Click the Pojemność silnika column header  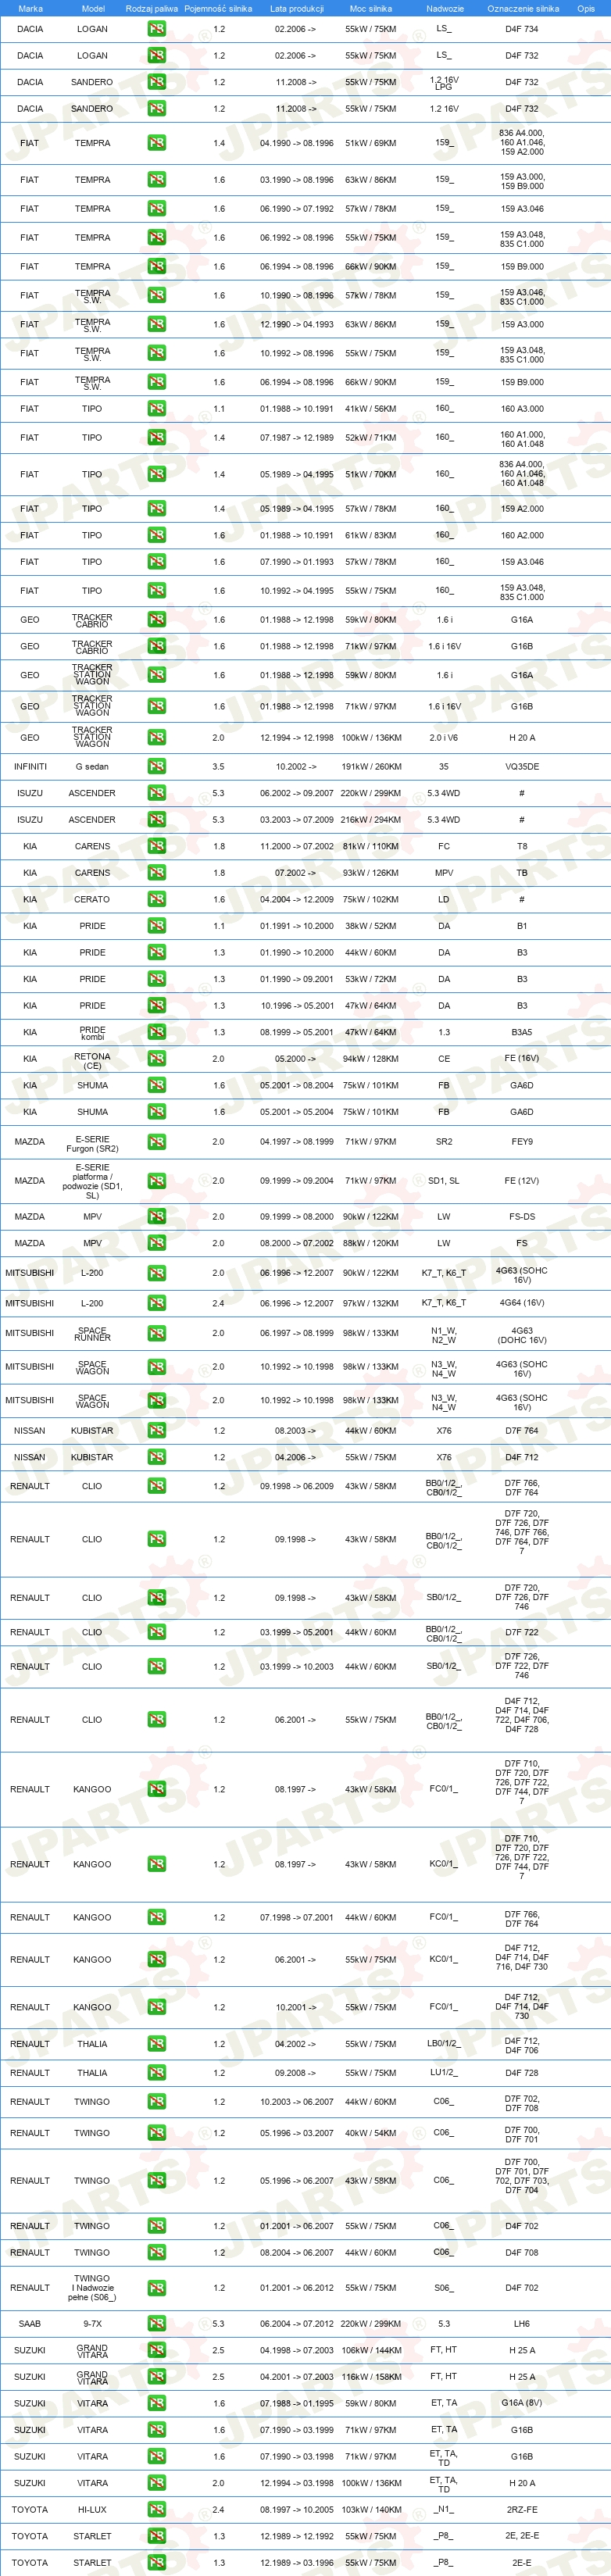(218, 8)
